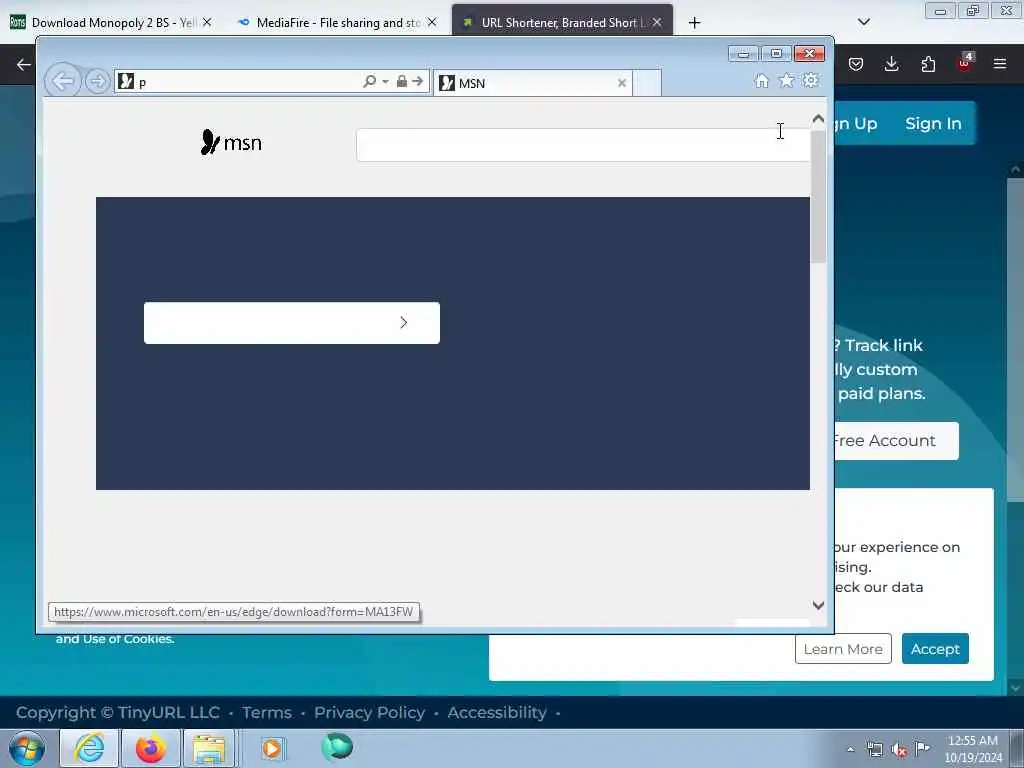Click Accept in cookie notice

935,649
